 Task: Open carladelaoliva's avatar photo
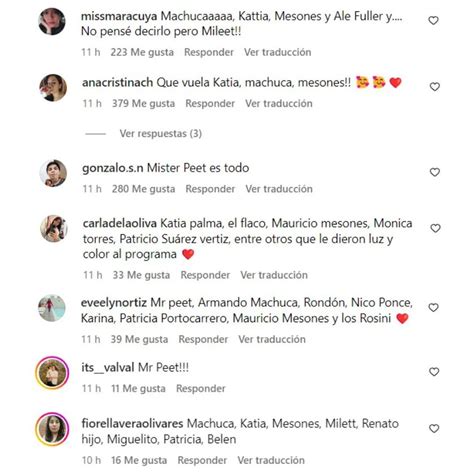[54, 229]
